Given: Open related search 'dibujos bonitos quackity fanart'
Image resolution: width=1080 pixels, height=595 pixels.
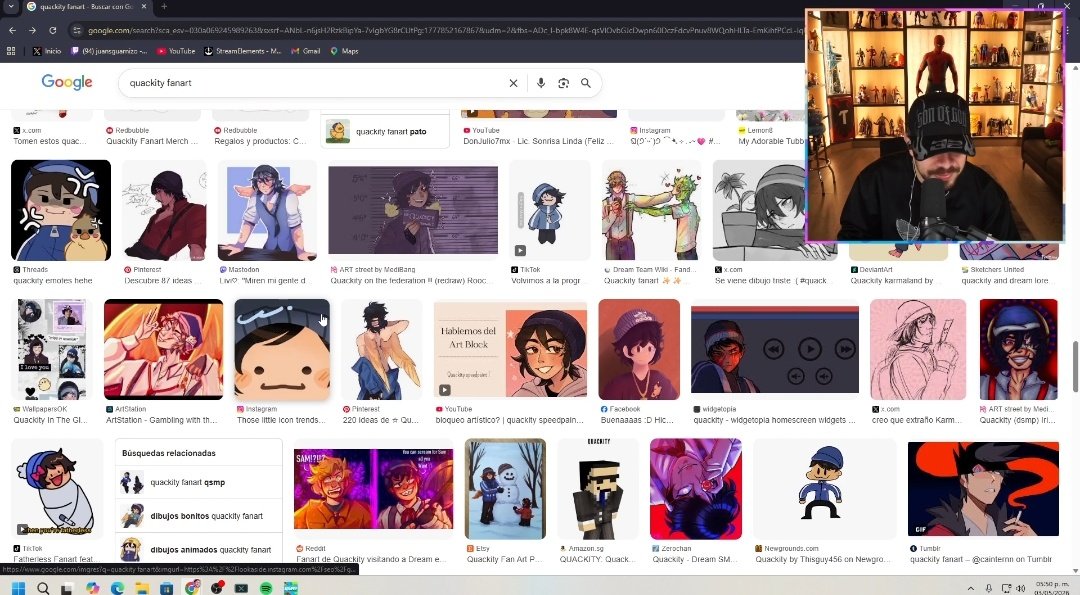Looking at the screenshot, I should (x=199, y=516).
